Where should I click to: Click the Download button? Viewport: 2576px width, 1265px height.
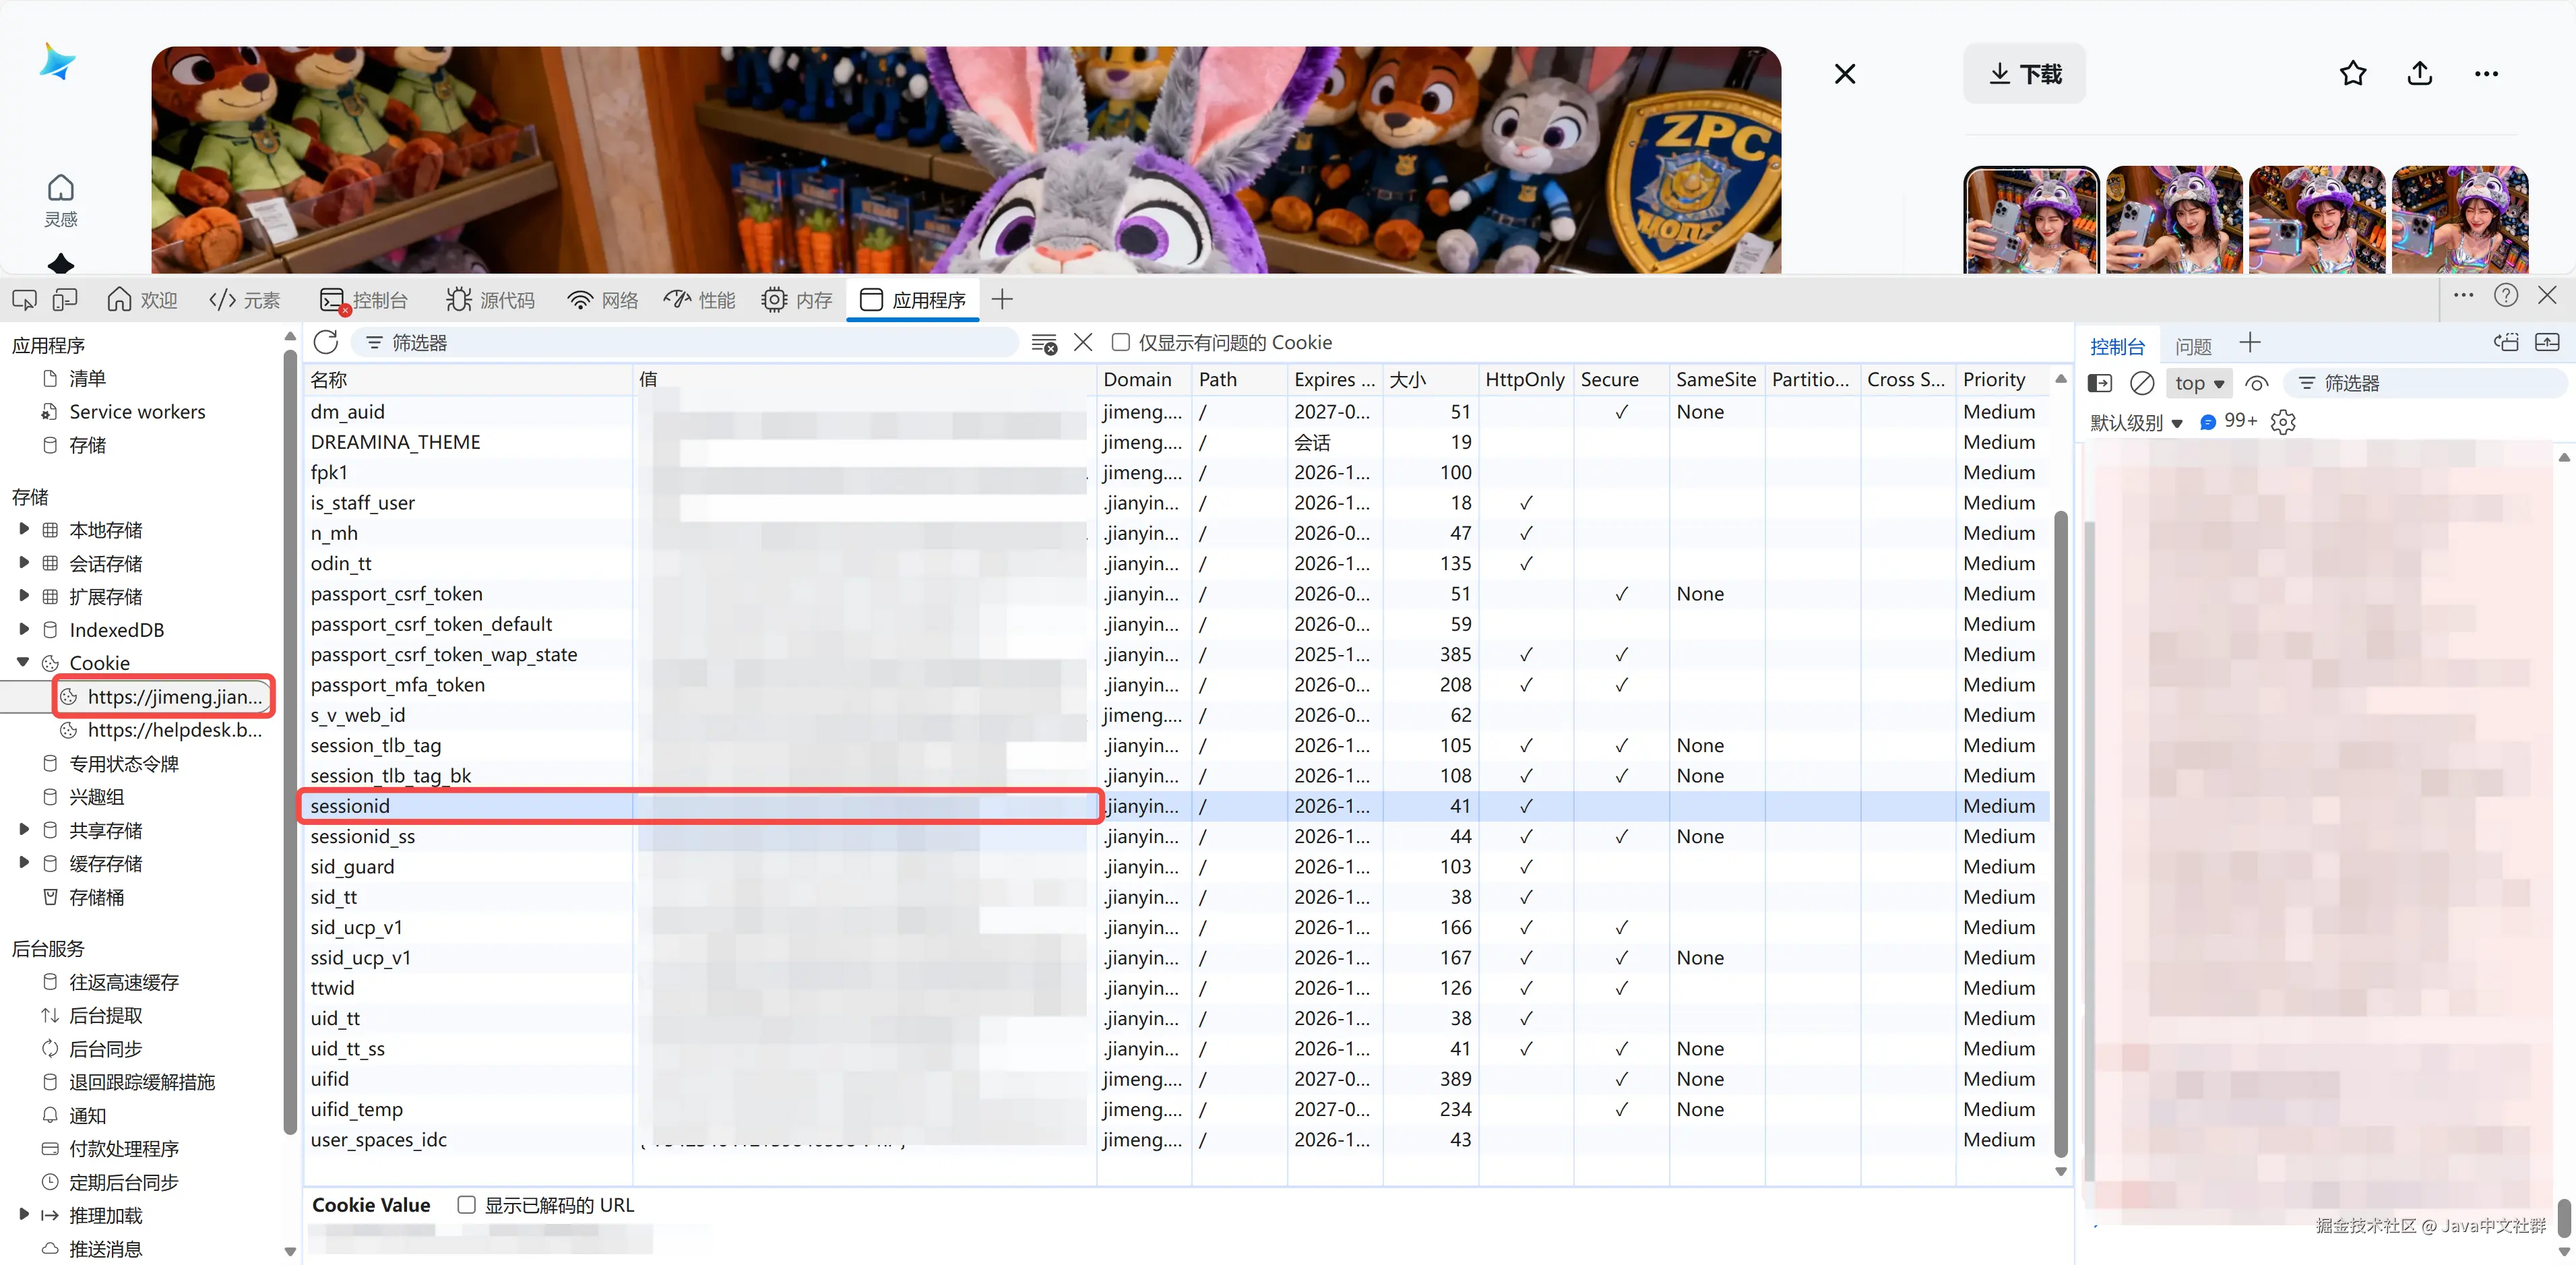[x=2025, y=73]
